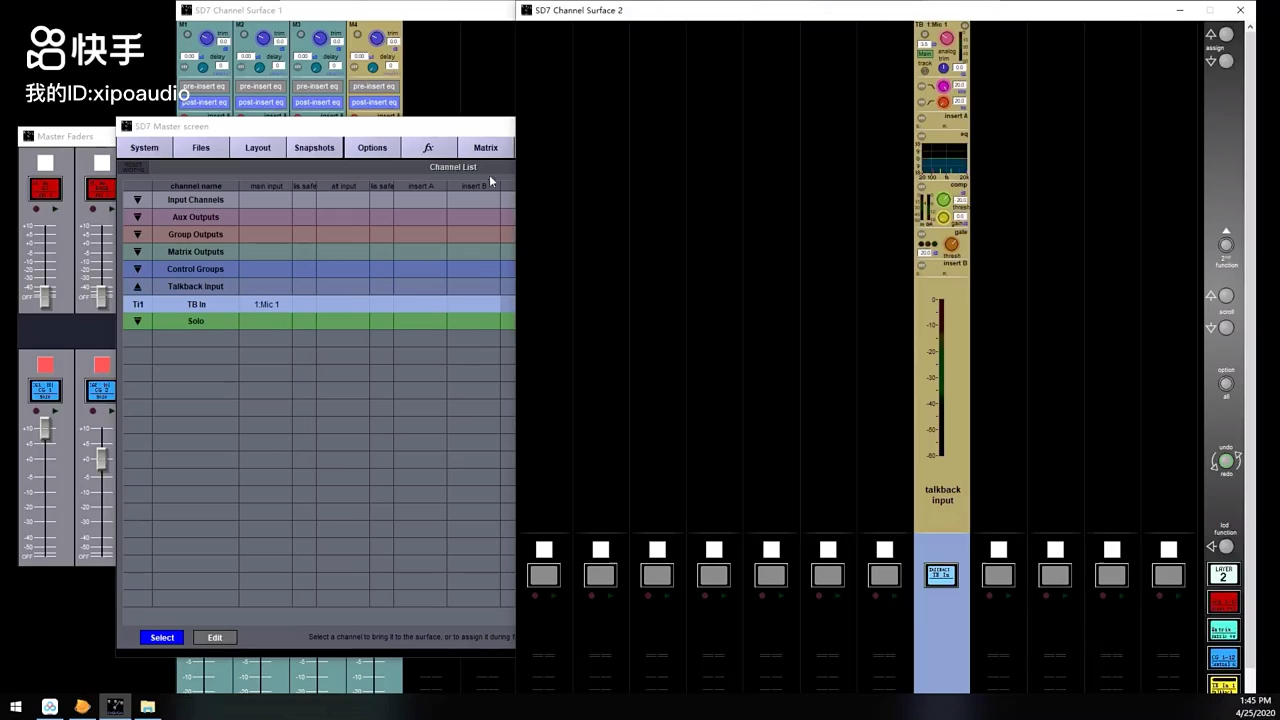Expand the Input Channels group

click(138, 200)
